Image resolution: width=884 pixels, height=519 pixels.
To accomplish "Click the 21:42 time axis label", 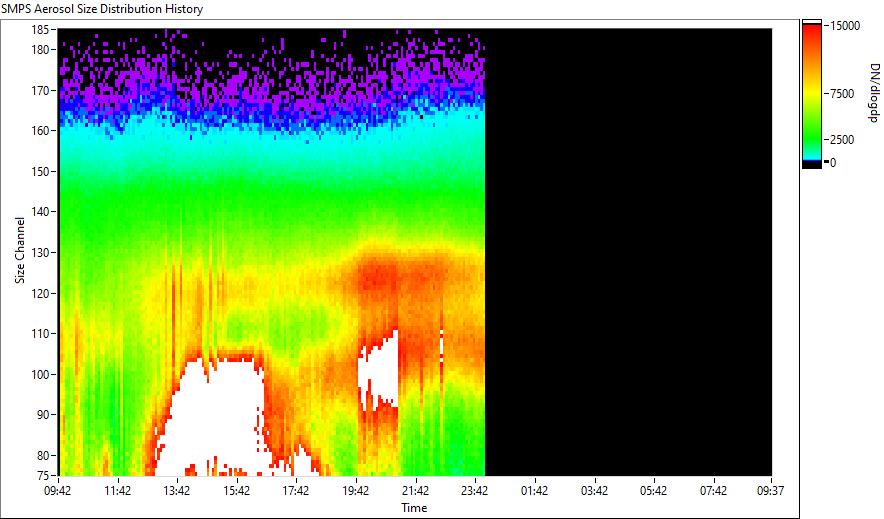I will [x=415, y=491].
